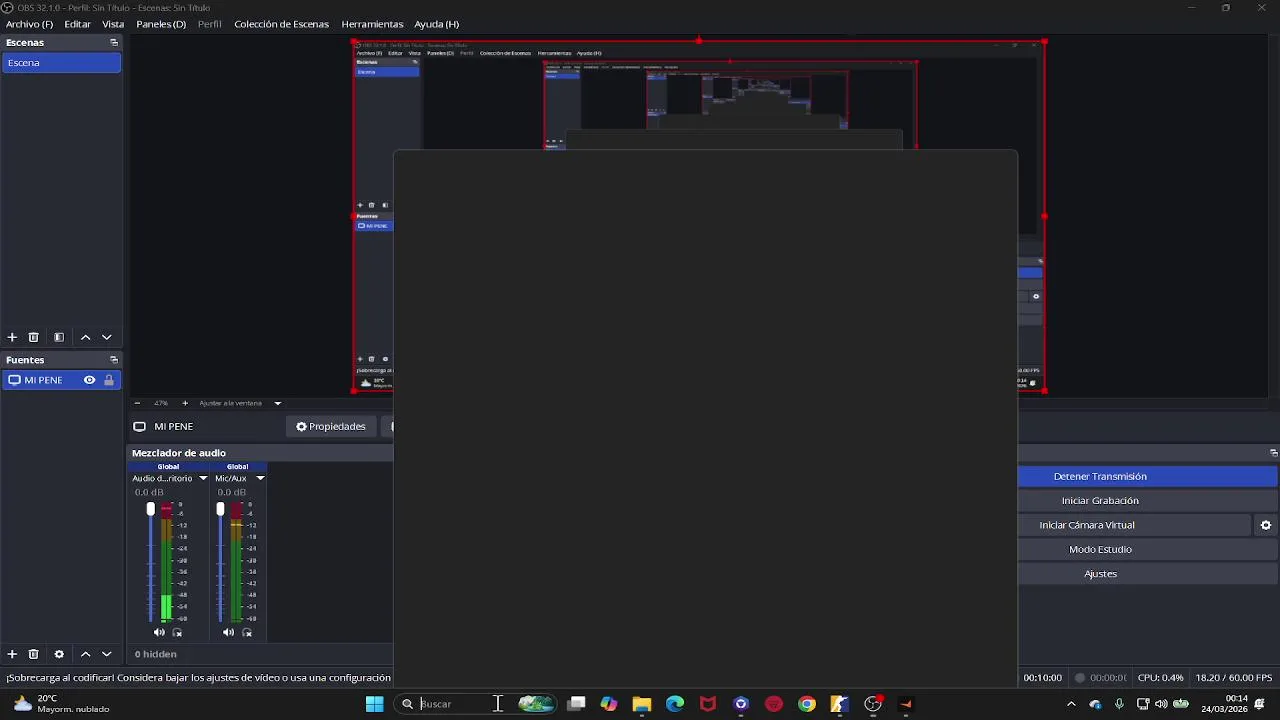Screen dimensions: 1280x720
Task: Open the Ayuda menu
Action: [x=436, y=24]
